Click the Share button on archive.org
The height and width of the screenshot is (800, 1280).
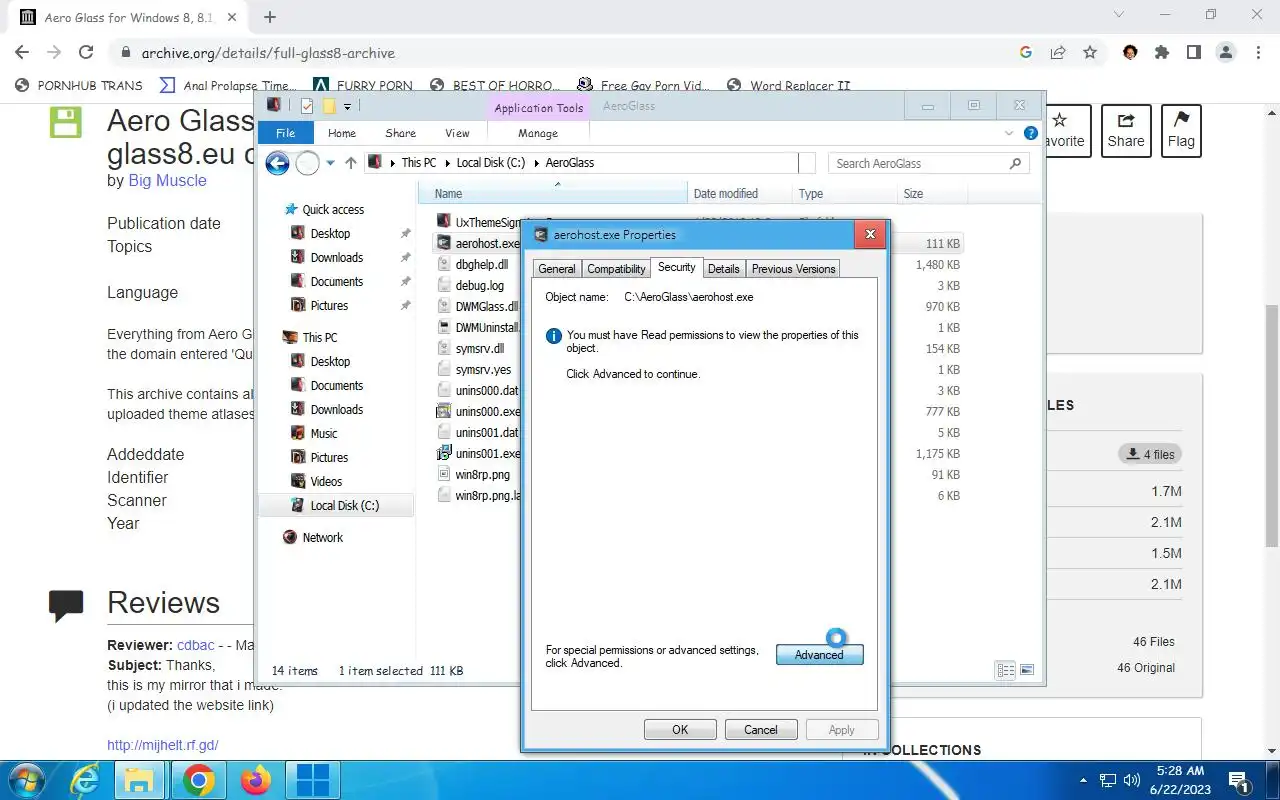point(1125,130)
